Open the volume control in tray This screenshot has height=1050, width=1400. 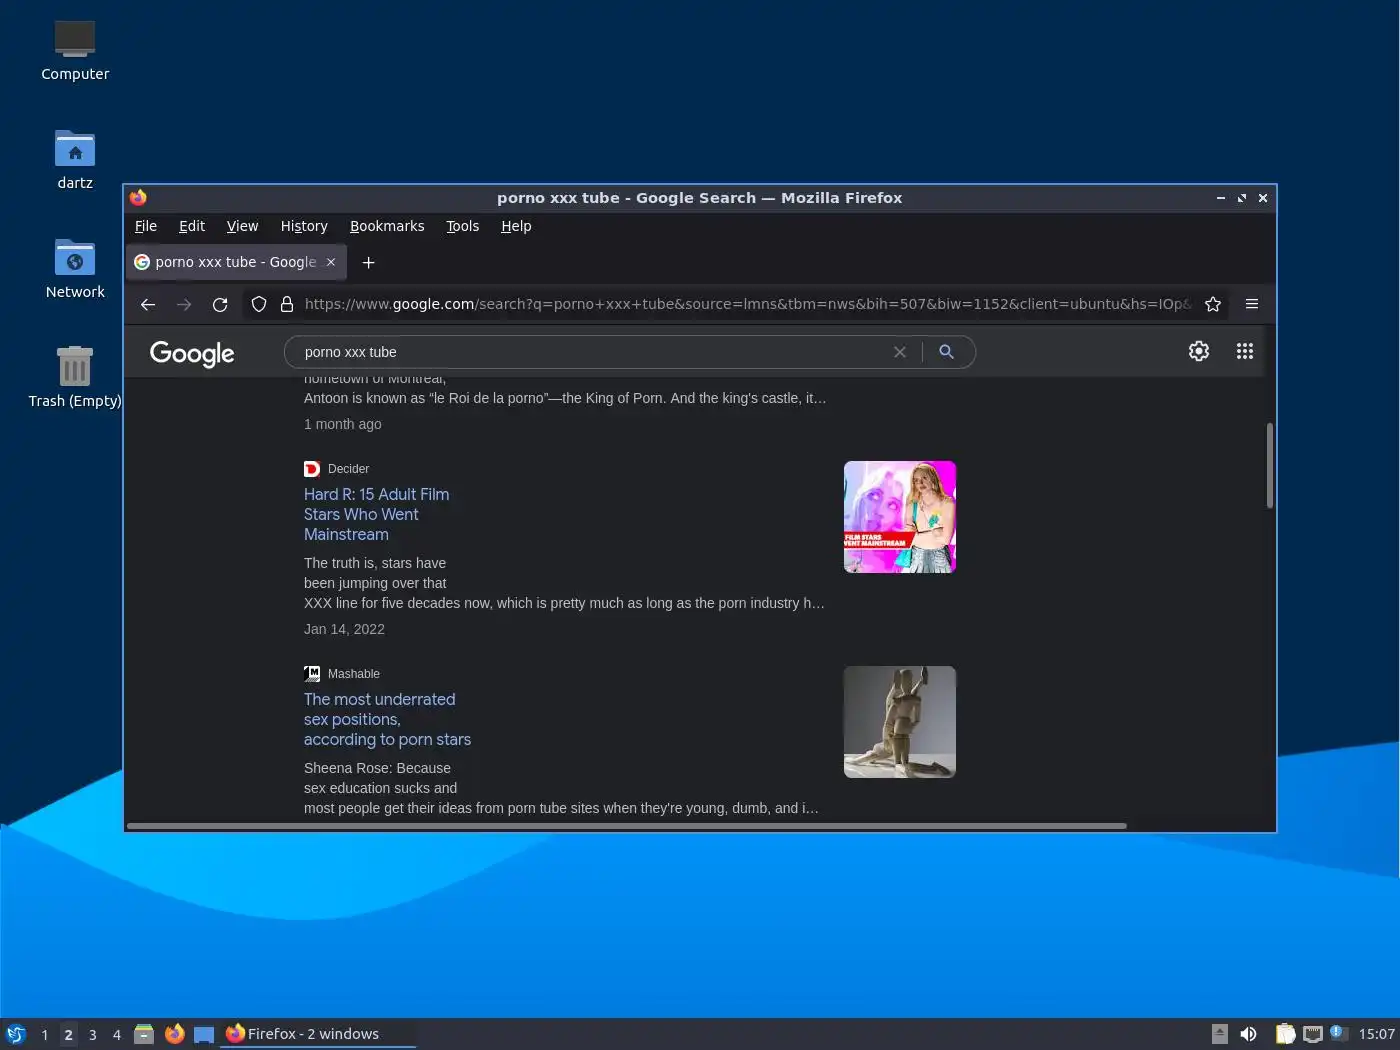point(1249,1034)
